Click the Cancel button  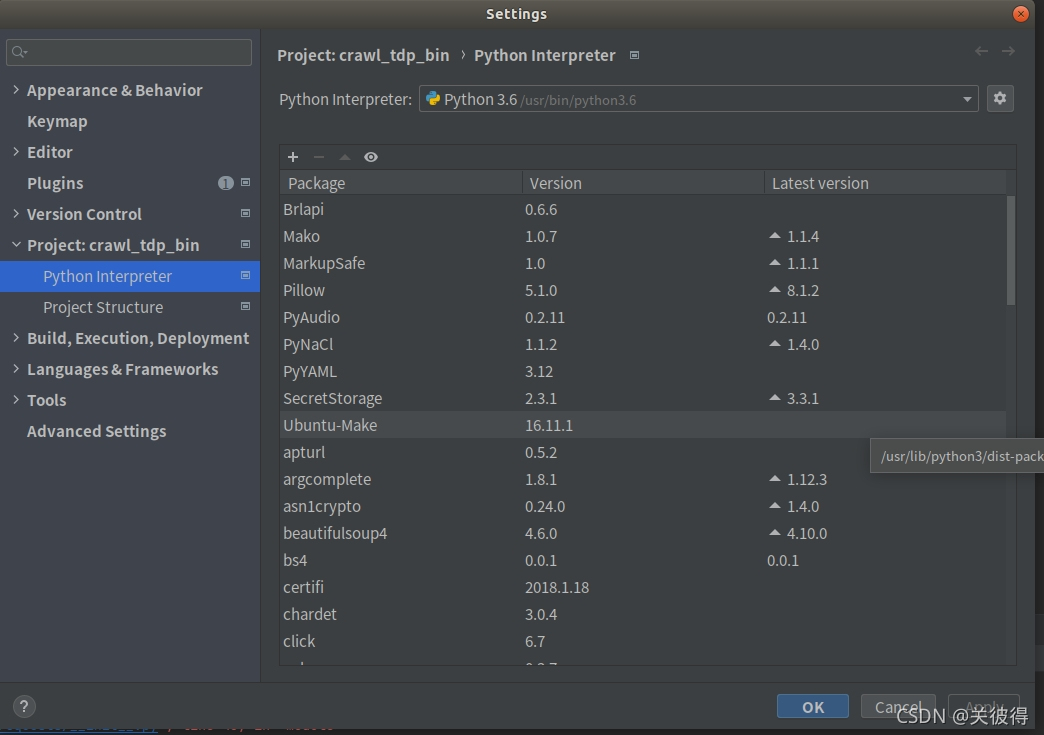coord(898,706)
